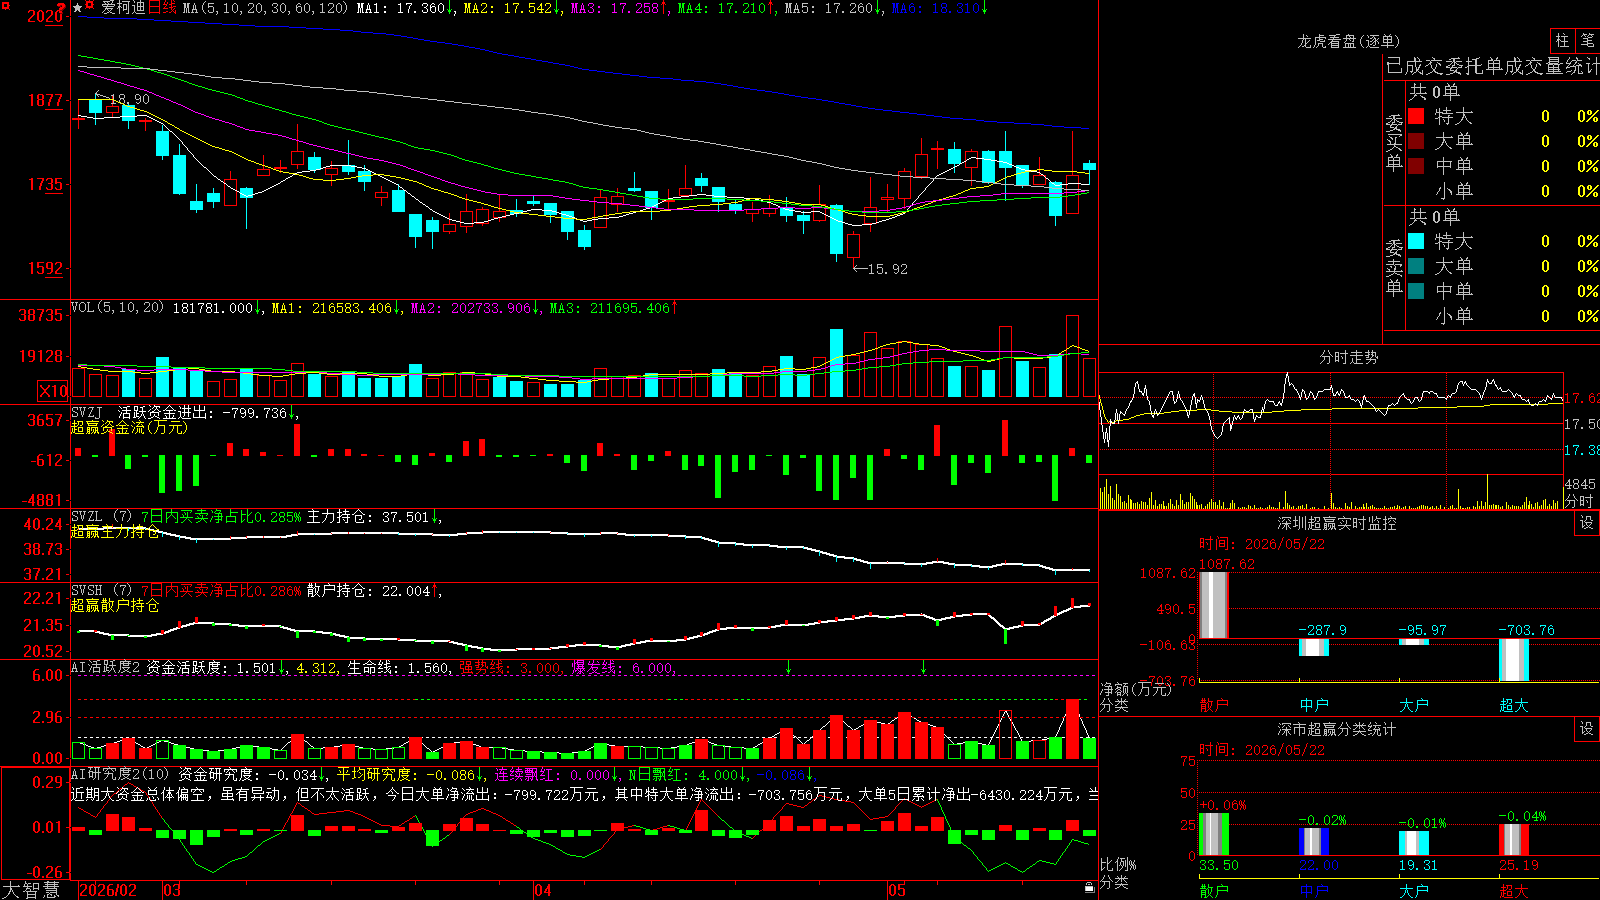Click the stock name 爱柯迪
1600x900 pixels.
click(123, 8)
